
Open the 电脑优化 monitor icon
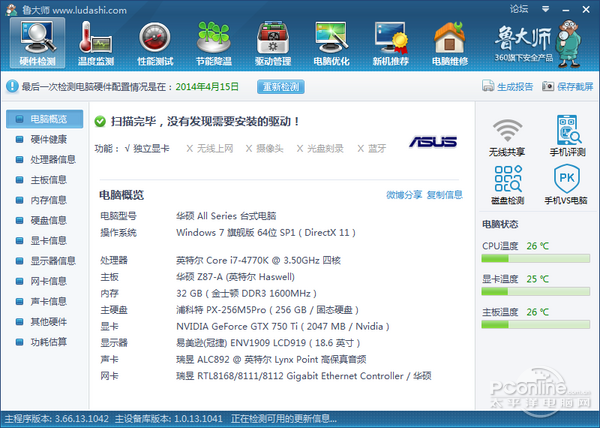[331, 43]
